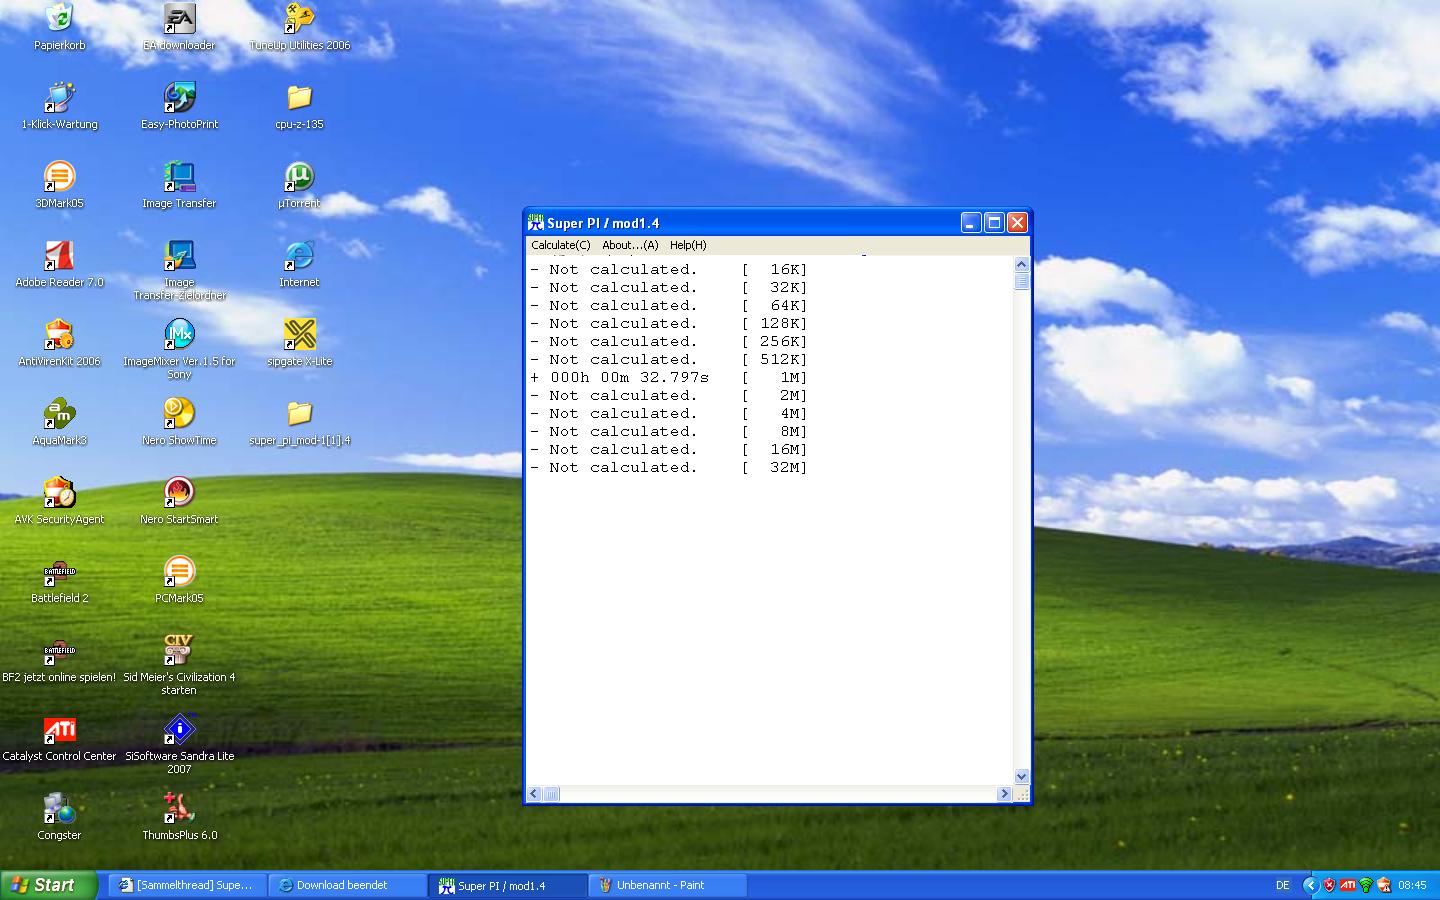
Task: Select the AquaMark3 desktop icon
Action: [x=59, y=413]
